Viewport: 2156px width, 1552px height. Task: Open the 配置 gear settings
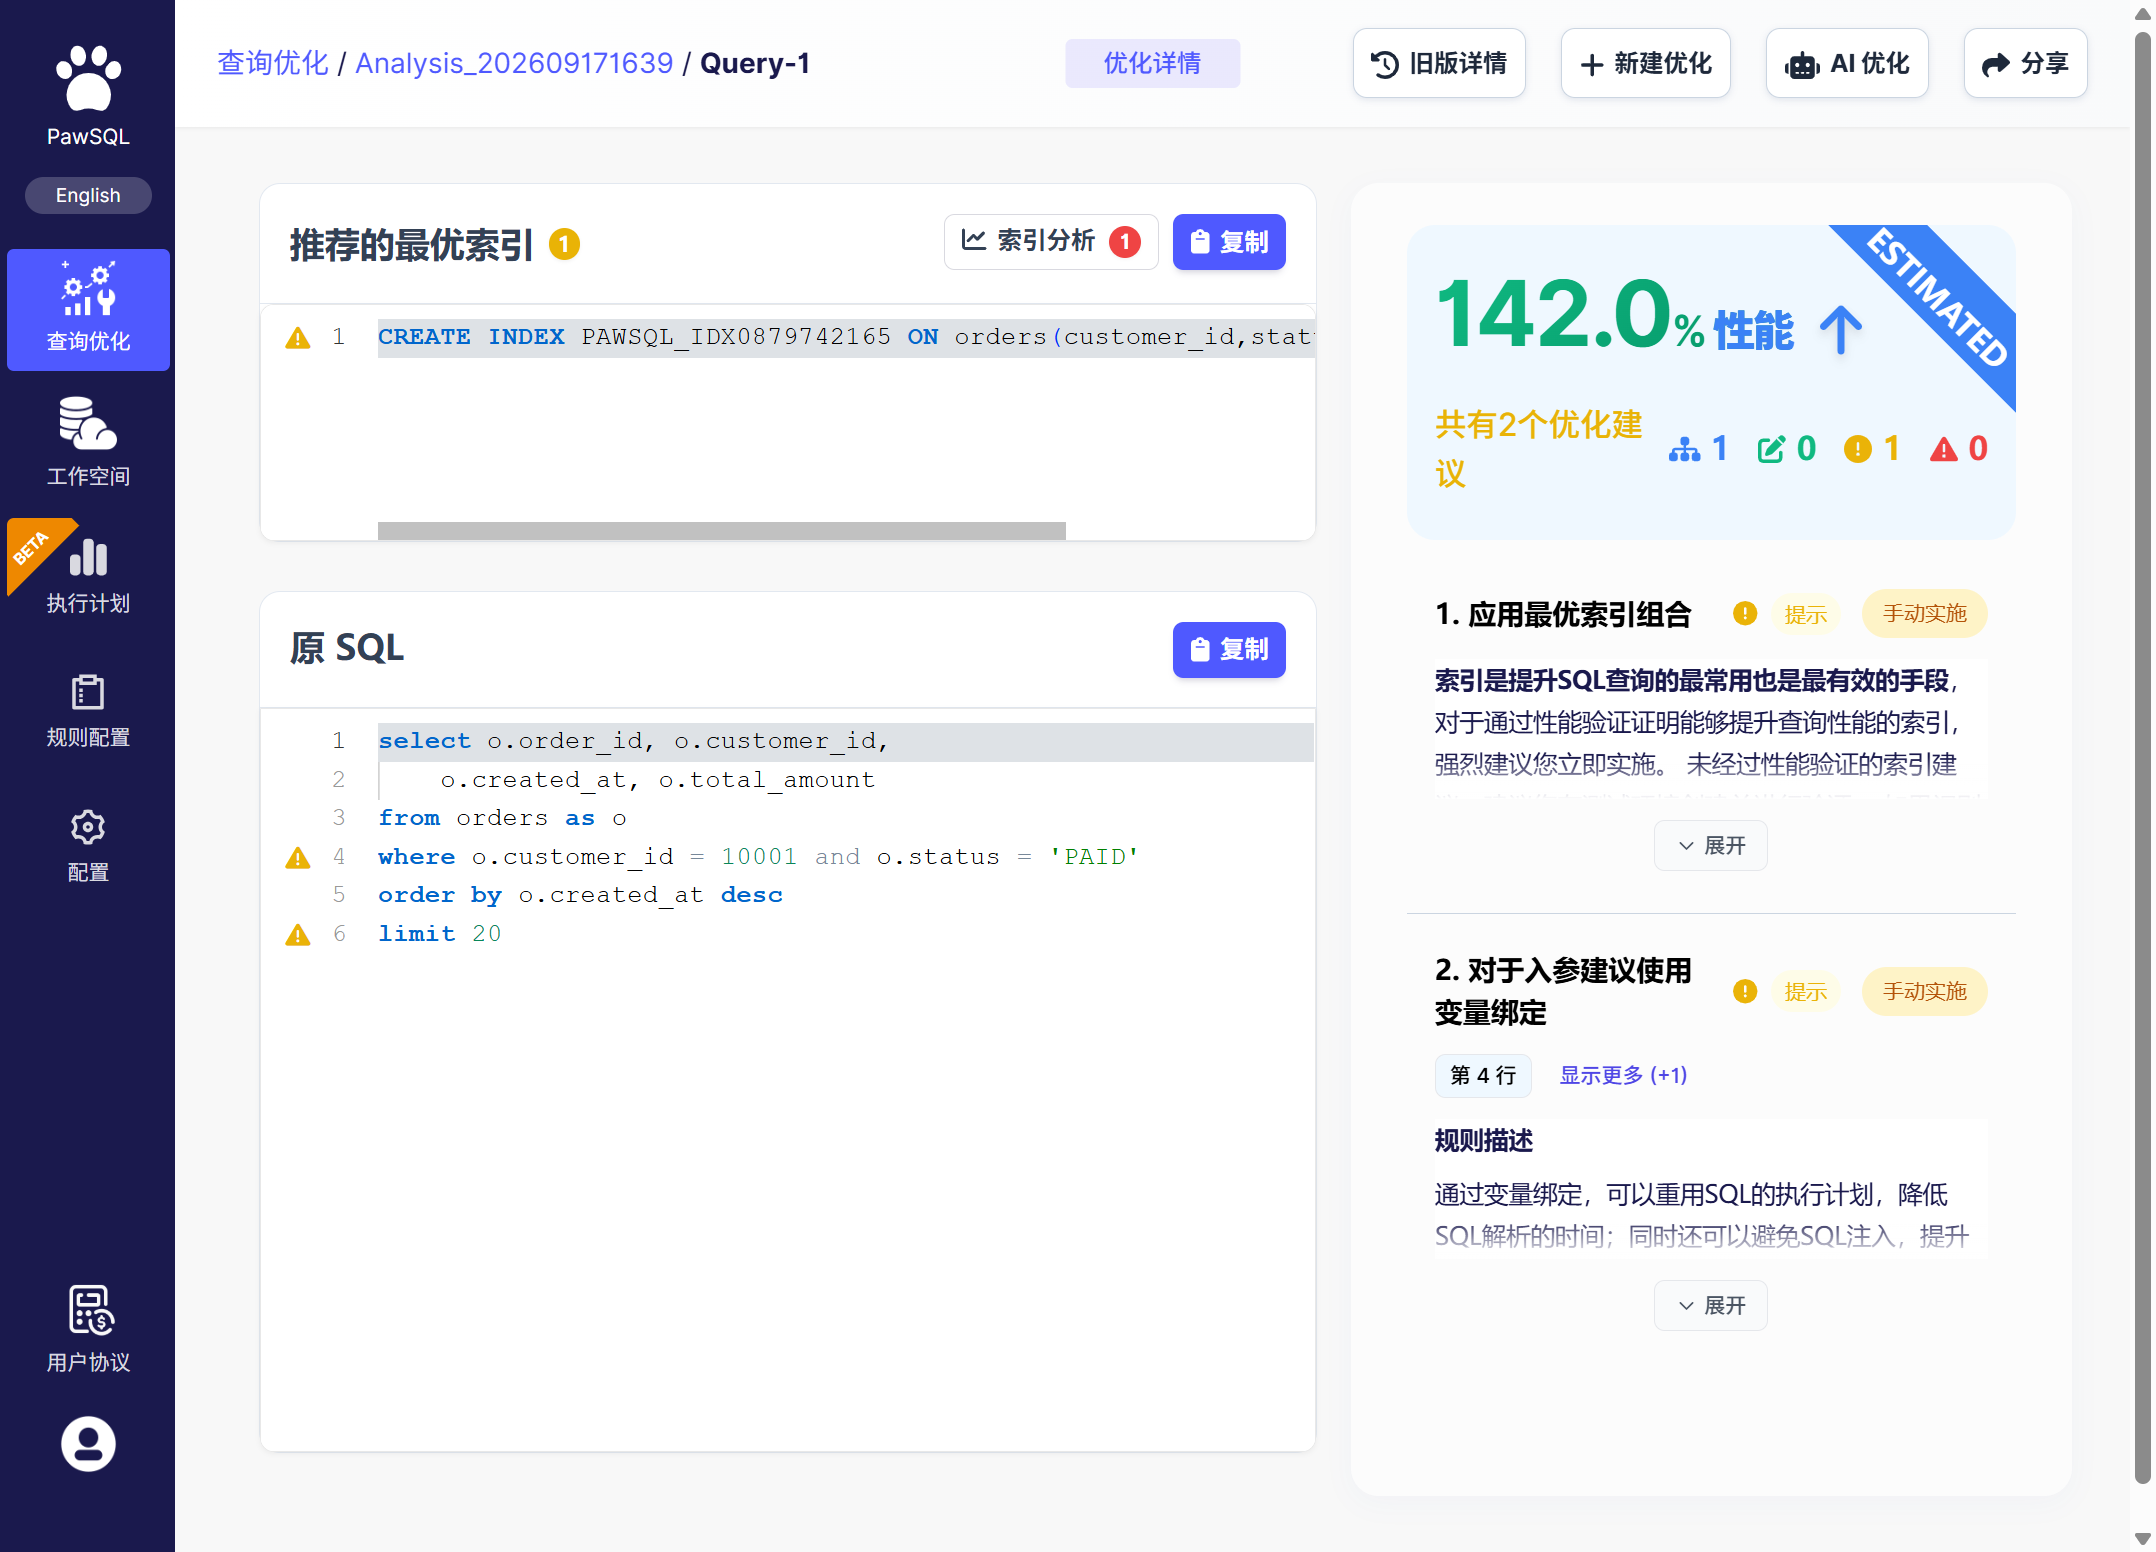88,845
